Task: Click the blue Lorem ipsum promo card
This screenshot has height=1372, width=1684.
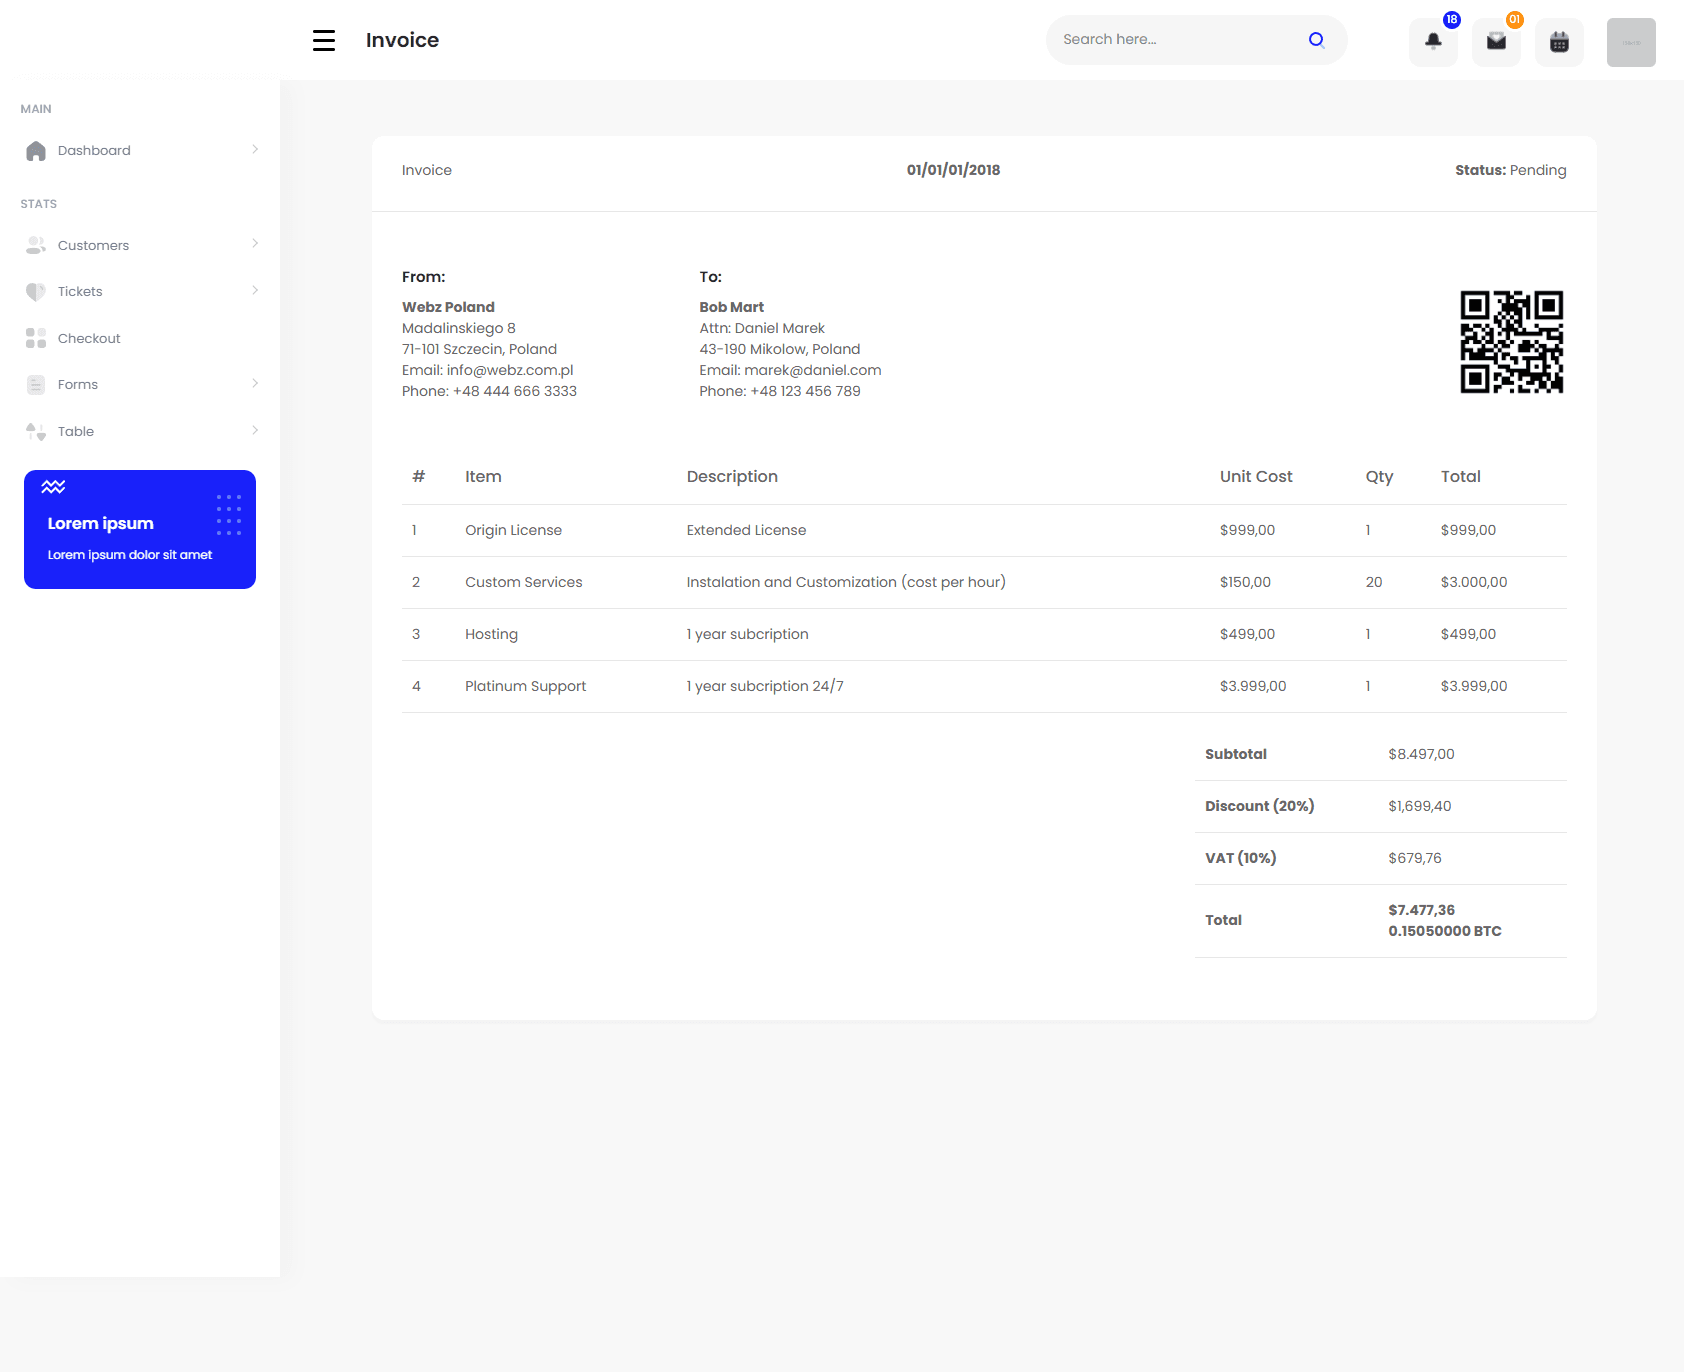Action: (x=140, y=529)
